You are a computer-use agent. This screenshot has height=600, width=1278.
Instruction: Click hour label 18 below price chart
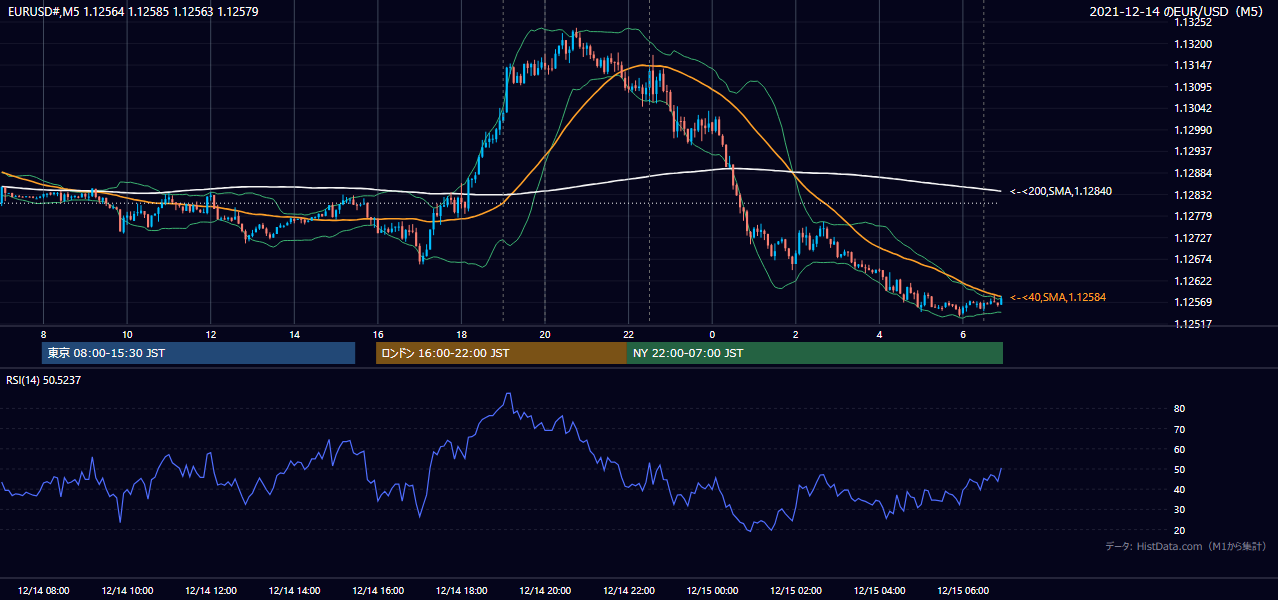point(461,334)
